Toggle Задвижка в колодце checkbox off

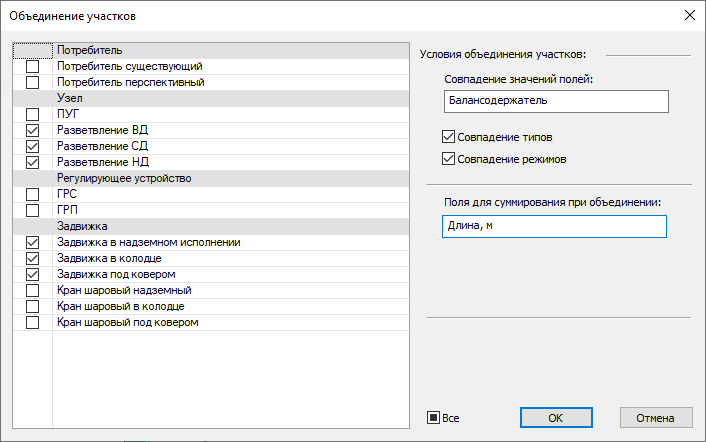tap(33, 258)
